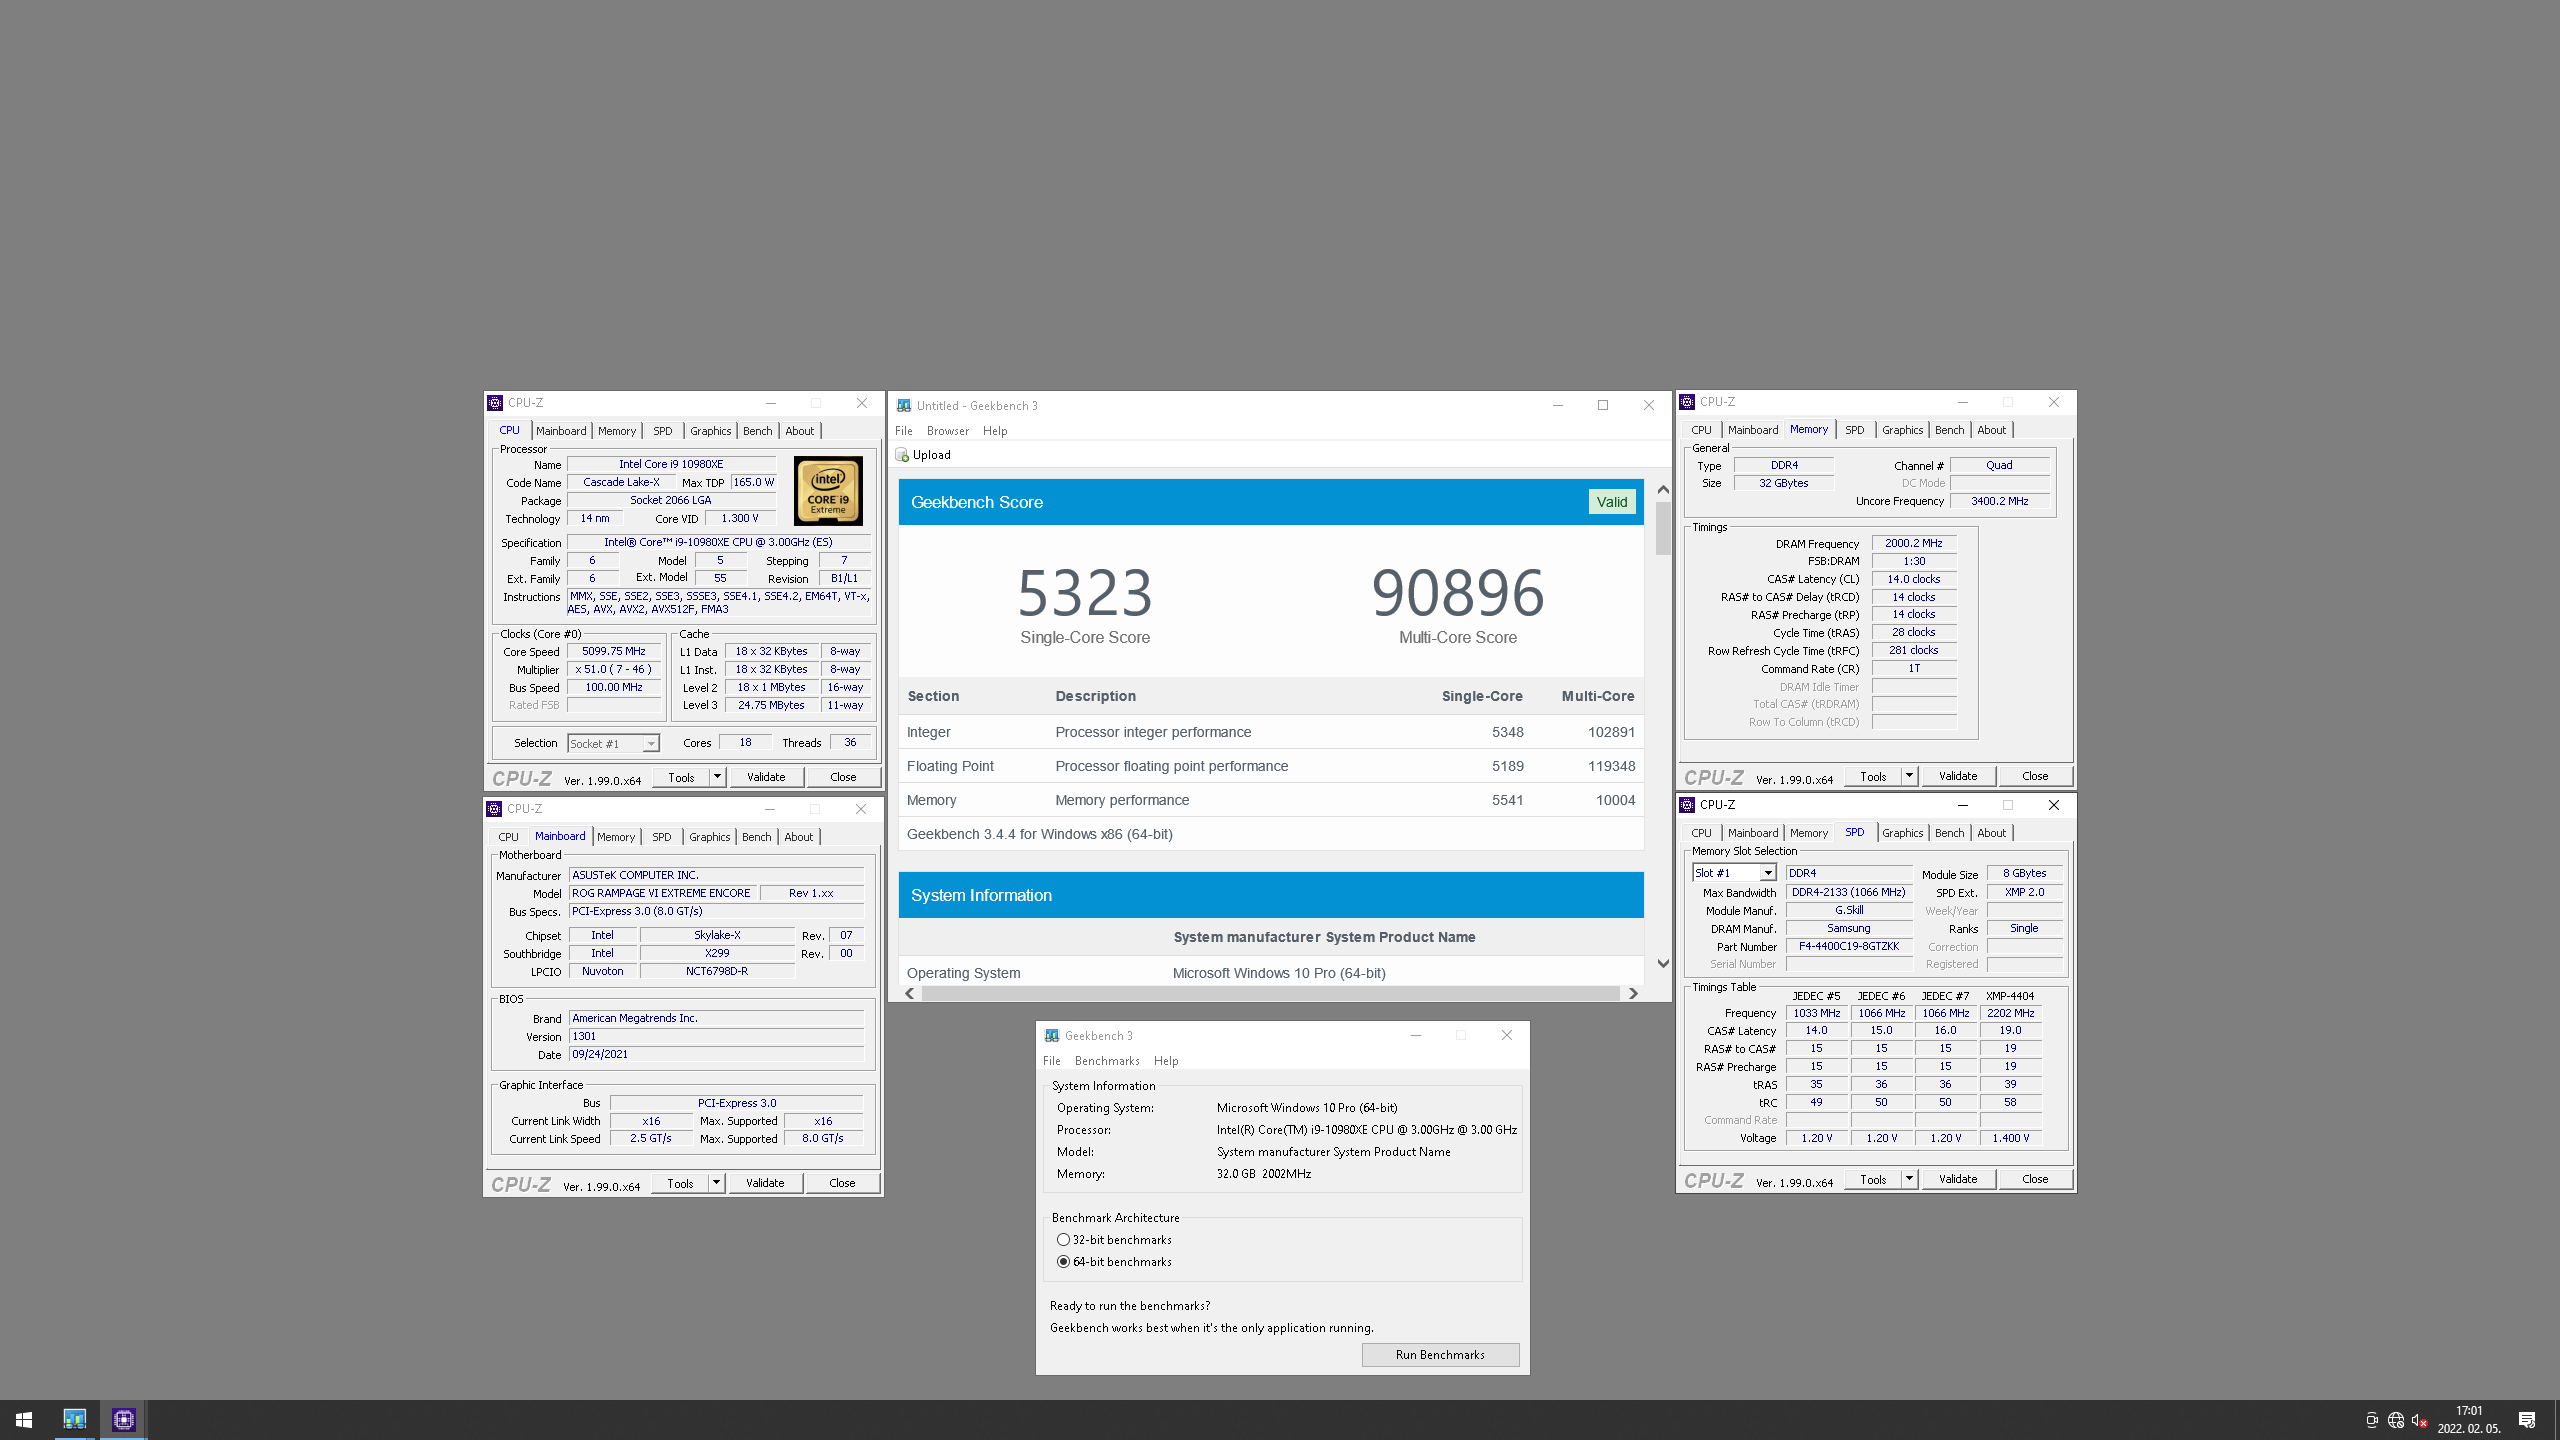The image size is (2560, 1440).
Task: Click the Memory performance row in Geekbench
Action: [1271, 800]
